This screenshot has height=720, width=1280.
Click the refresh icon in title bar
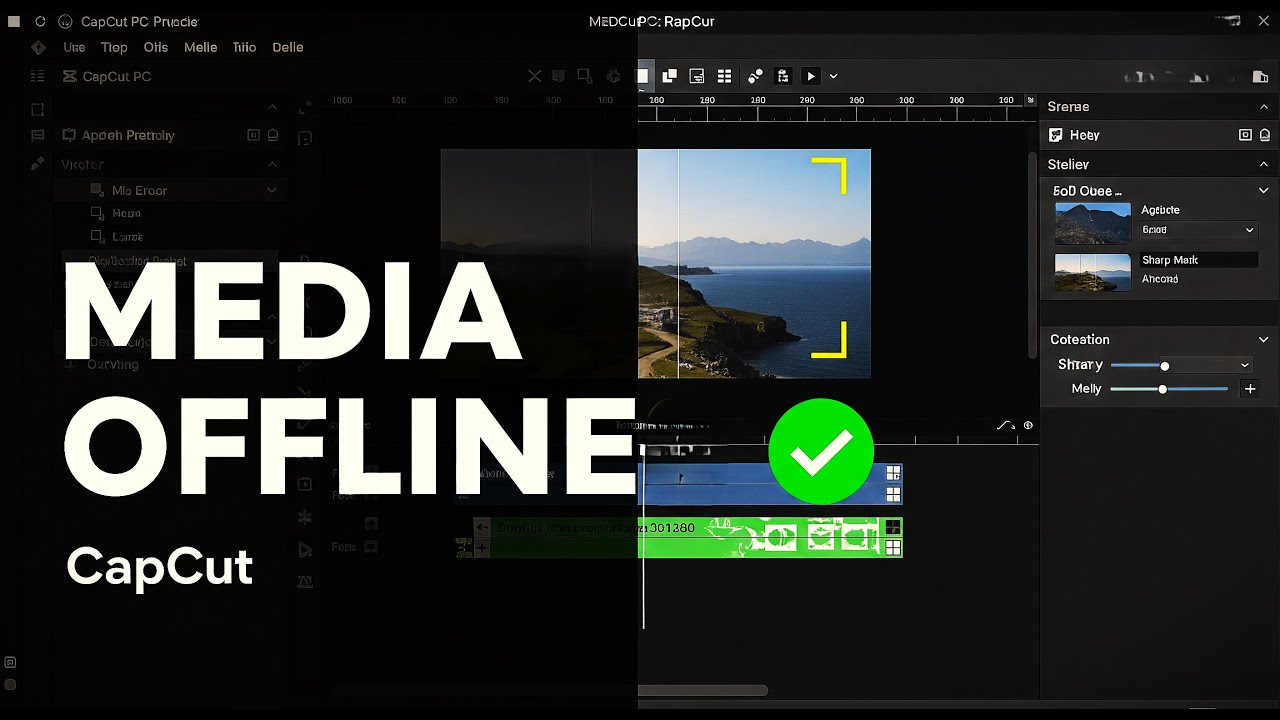point(40,21)
